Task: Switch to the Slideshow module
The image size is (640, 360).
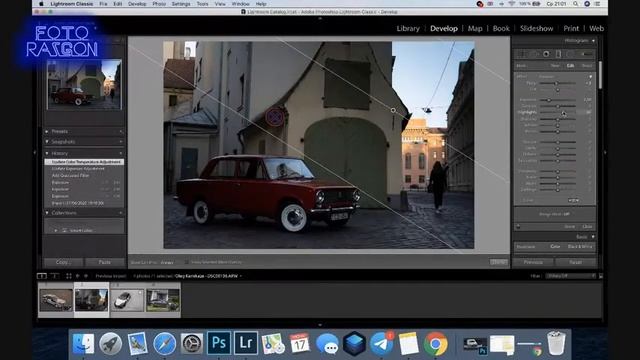Action: click(x=537, y=29)
